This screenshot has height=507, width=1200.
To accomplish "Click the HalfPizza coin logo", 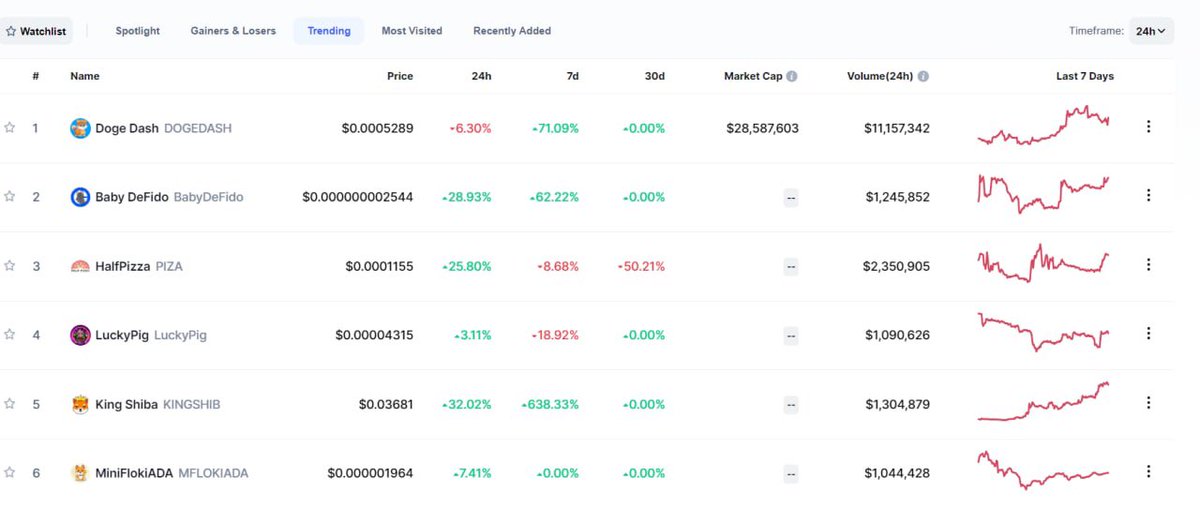I will 80,266.
